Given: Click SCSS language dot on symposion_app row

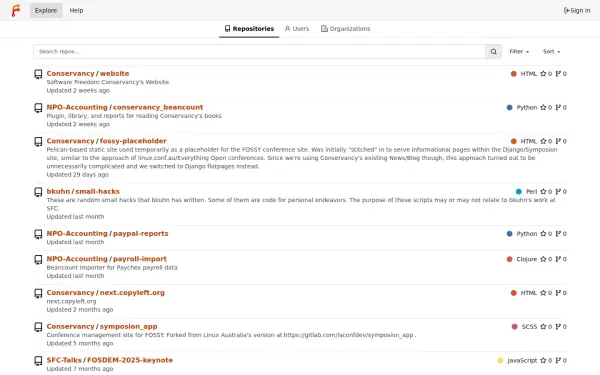Looking at the screenshot, I should (x=514, y=326).
